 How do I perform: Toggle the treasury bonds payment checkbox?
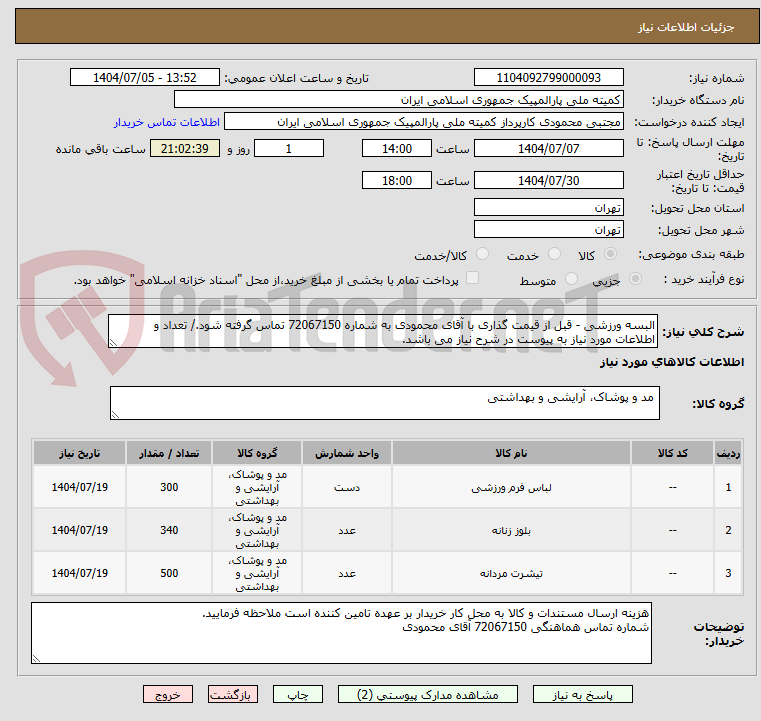(473, 280)
